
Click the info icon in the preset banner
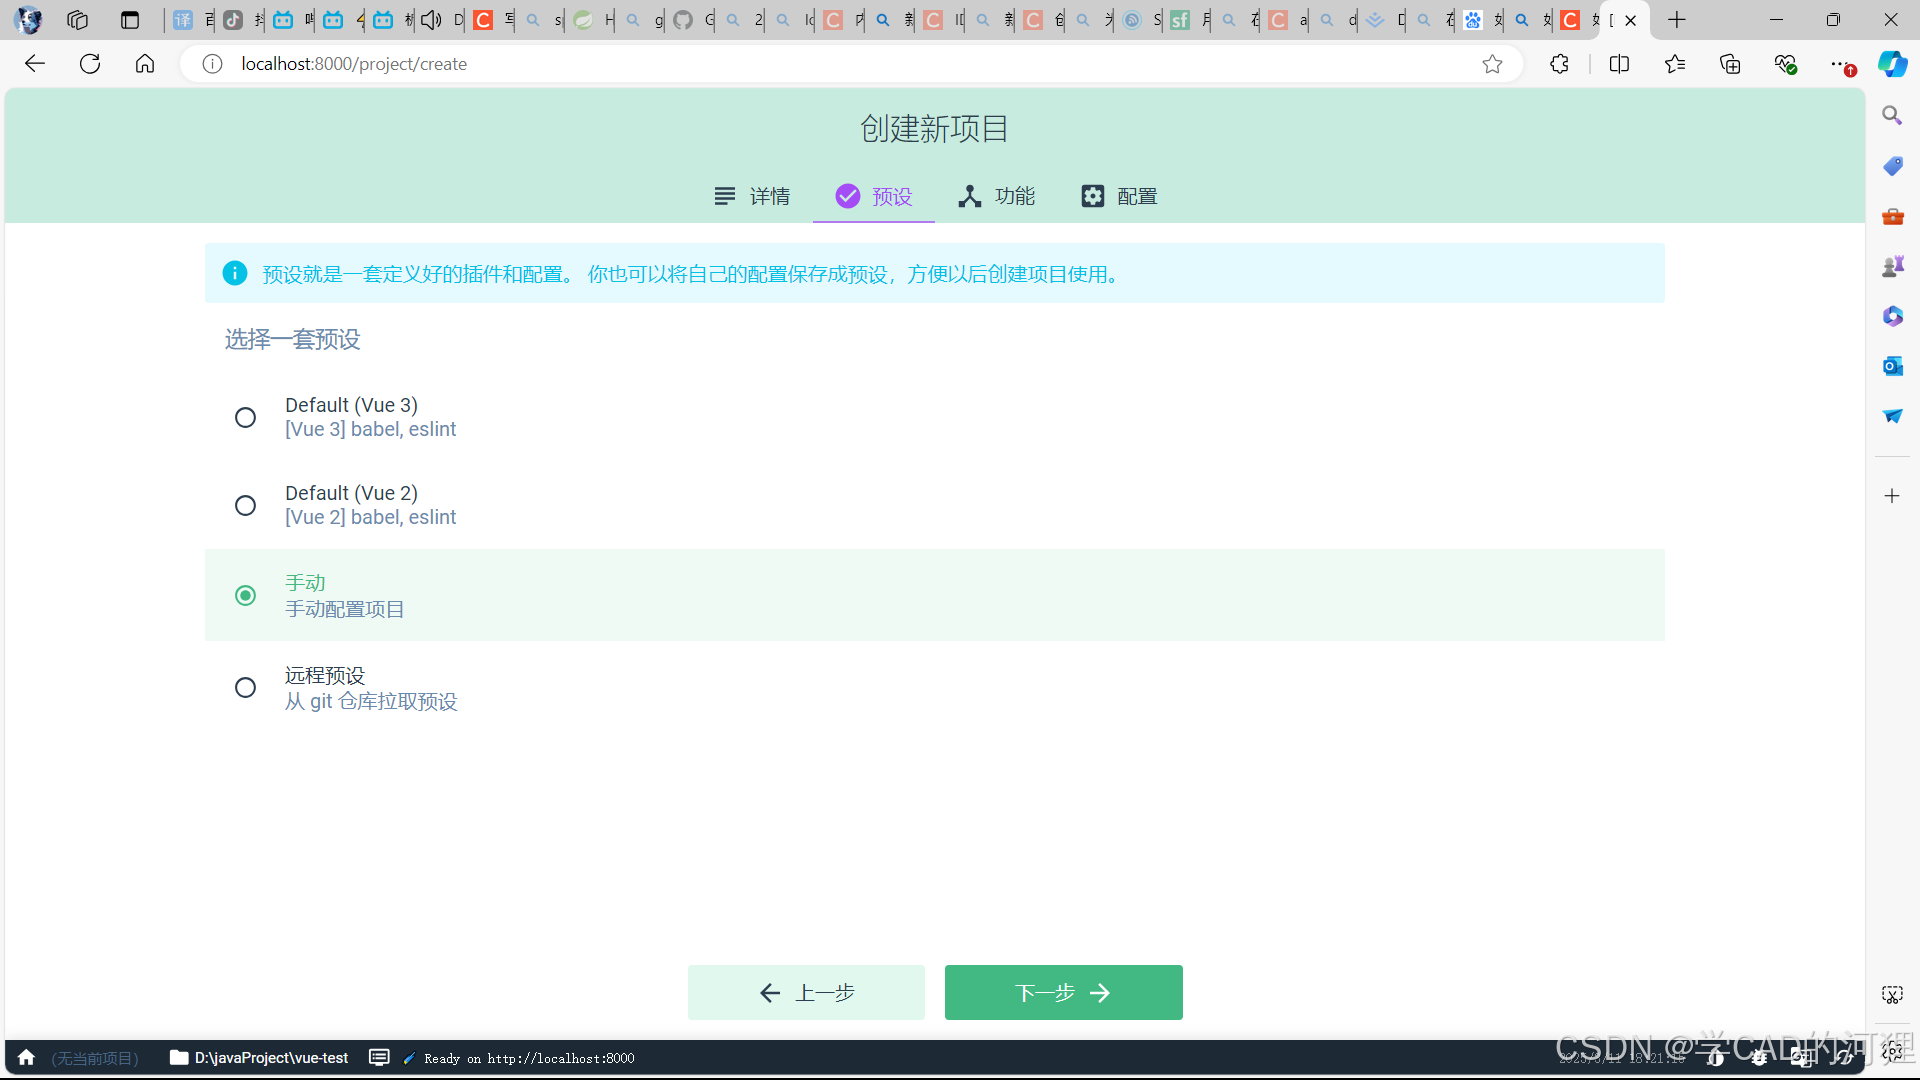(x=235, y=274)
